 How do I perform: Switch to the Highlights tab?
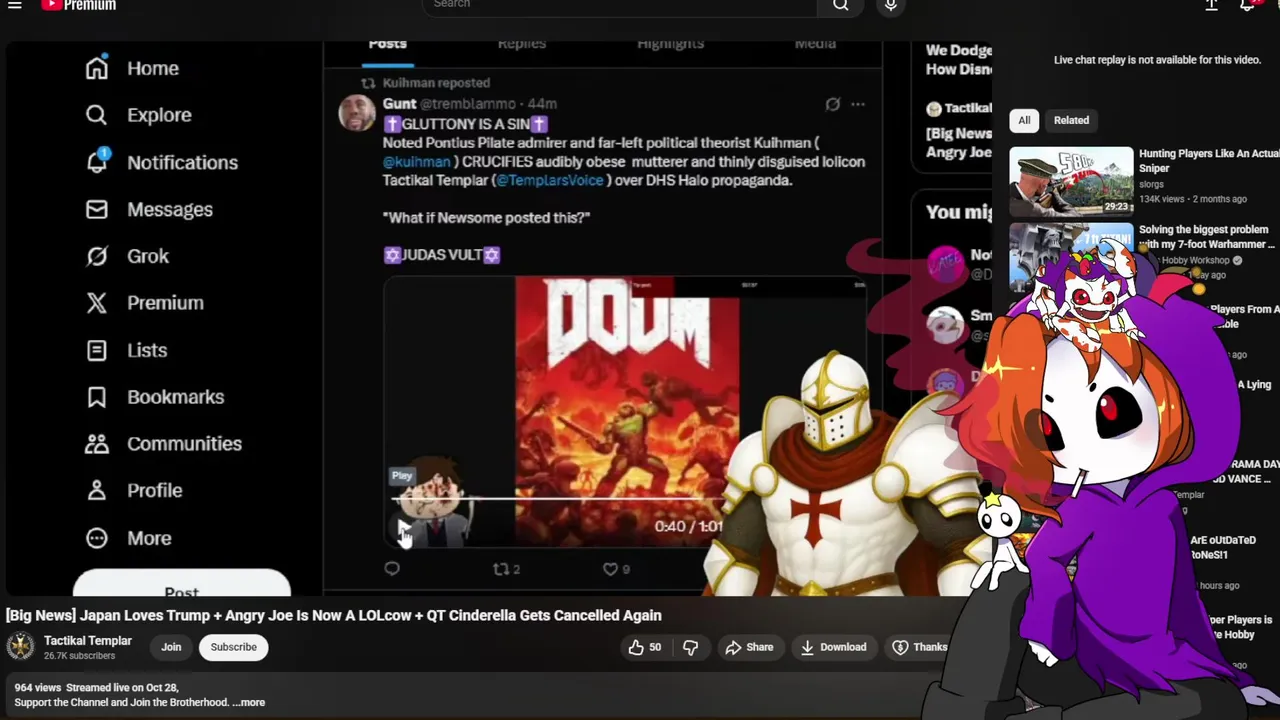tap(670, 44)
